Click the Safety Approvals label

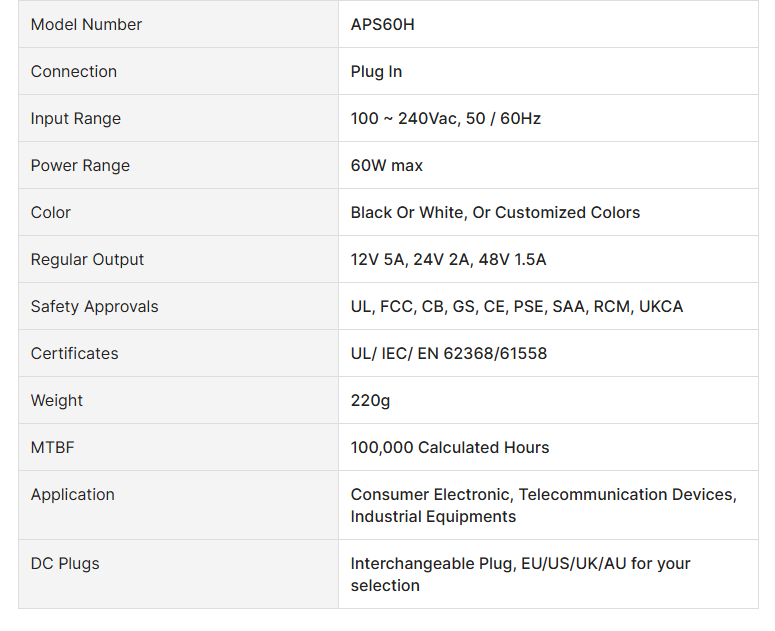94,306
